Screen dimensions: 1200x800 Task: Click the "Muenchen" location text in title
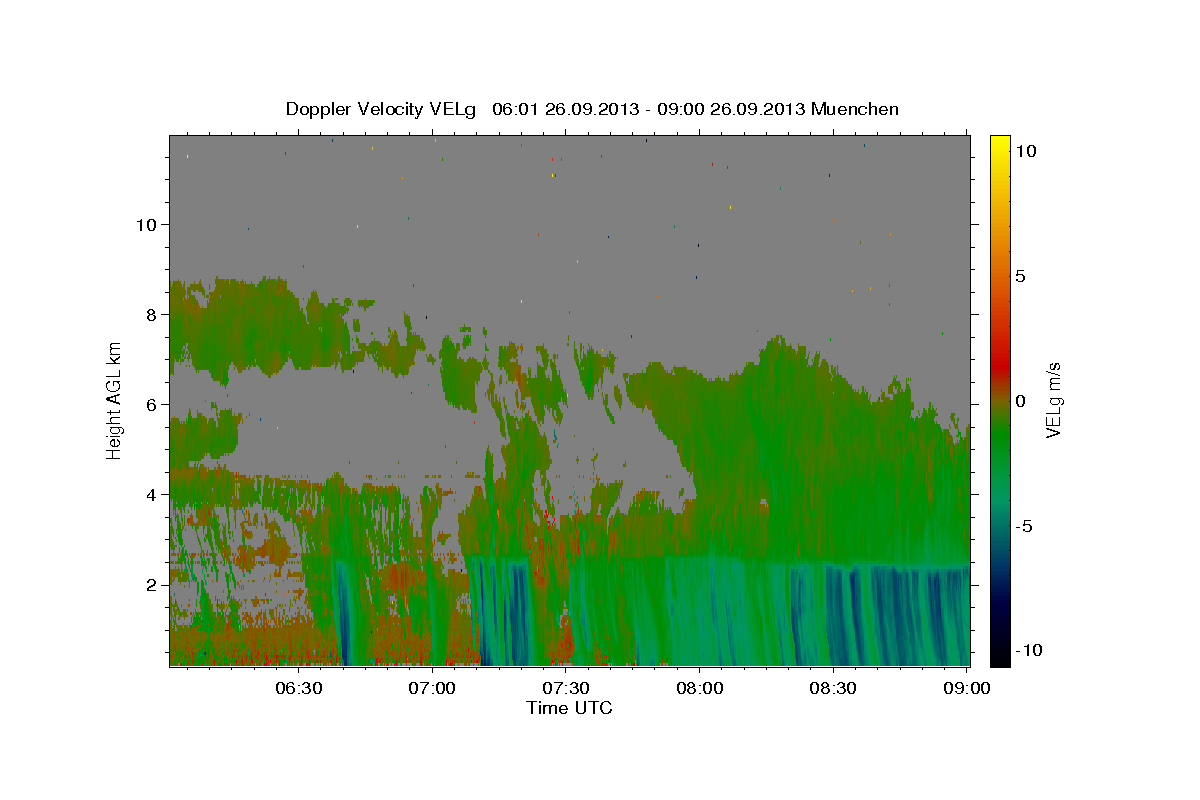(x=855, y=109)
